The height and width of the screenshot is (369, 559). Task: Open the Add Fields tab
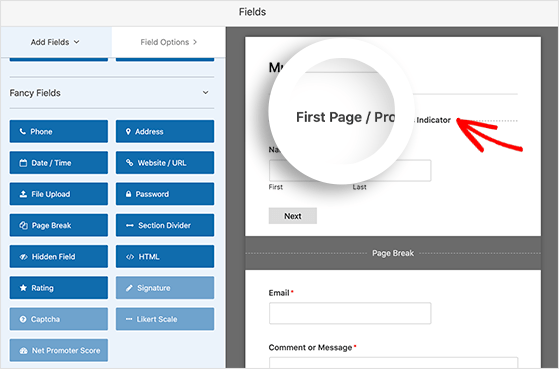56,42
